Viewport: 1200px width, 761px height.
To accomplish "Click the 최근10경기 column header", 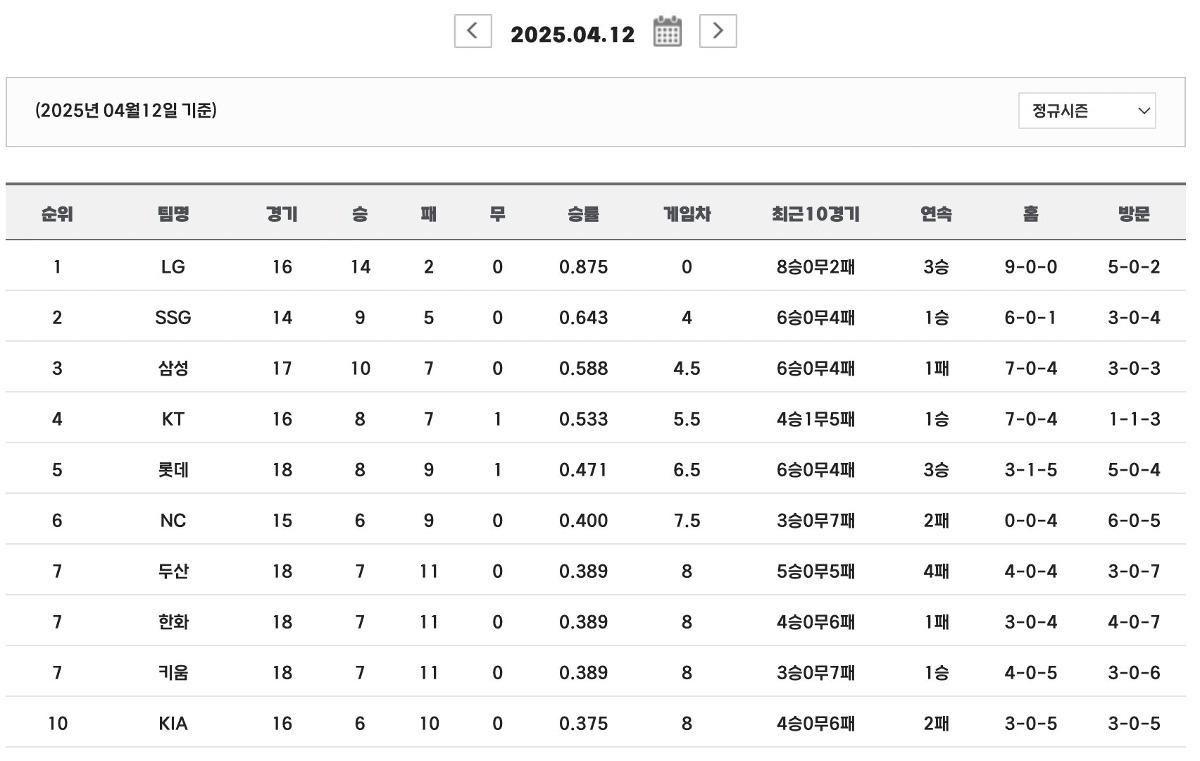I will coord(815,213).
